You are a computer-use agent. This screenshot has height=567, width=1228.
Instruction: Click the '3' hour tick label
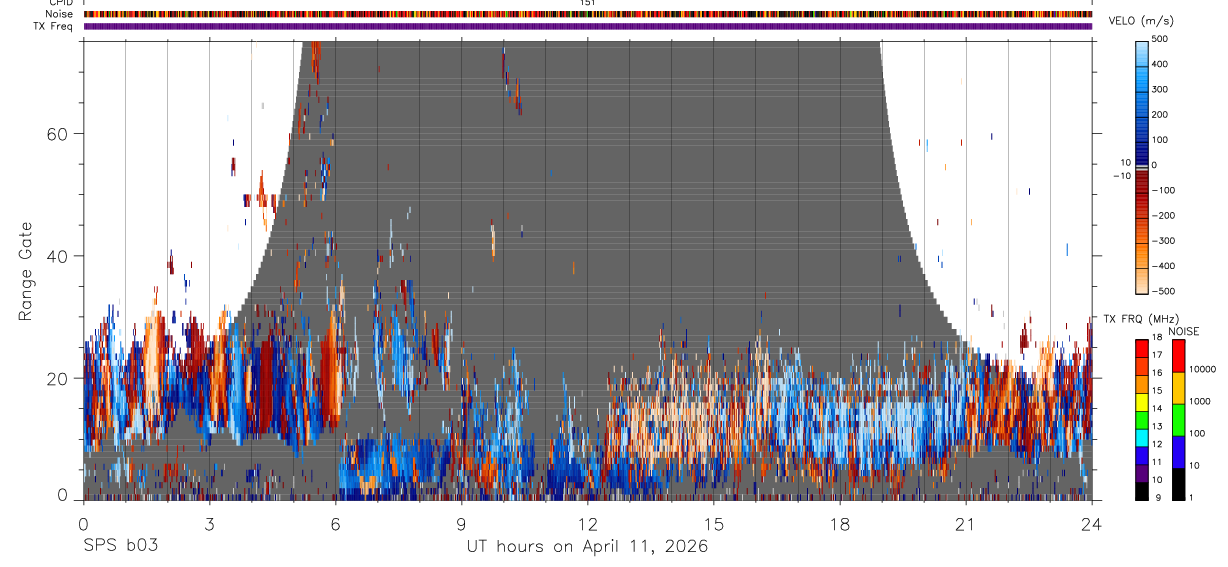click(209, 524)
